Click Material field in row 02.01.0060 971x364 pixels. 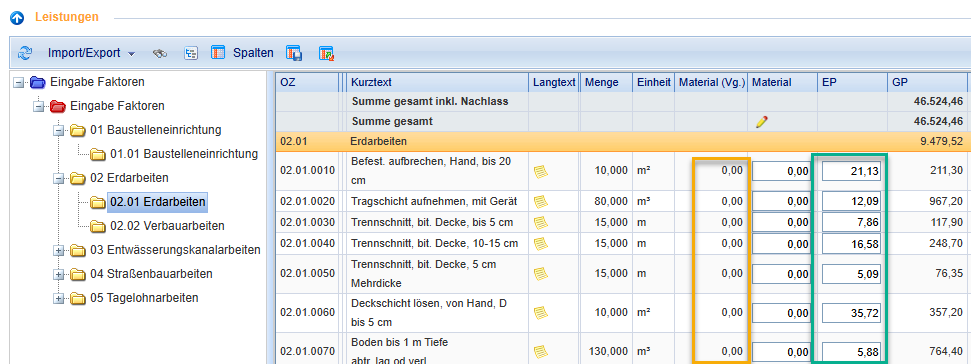(x=781, y=313)
